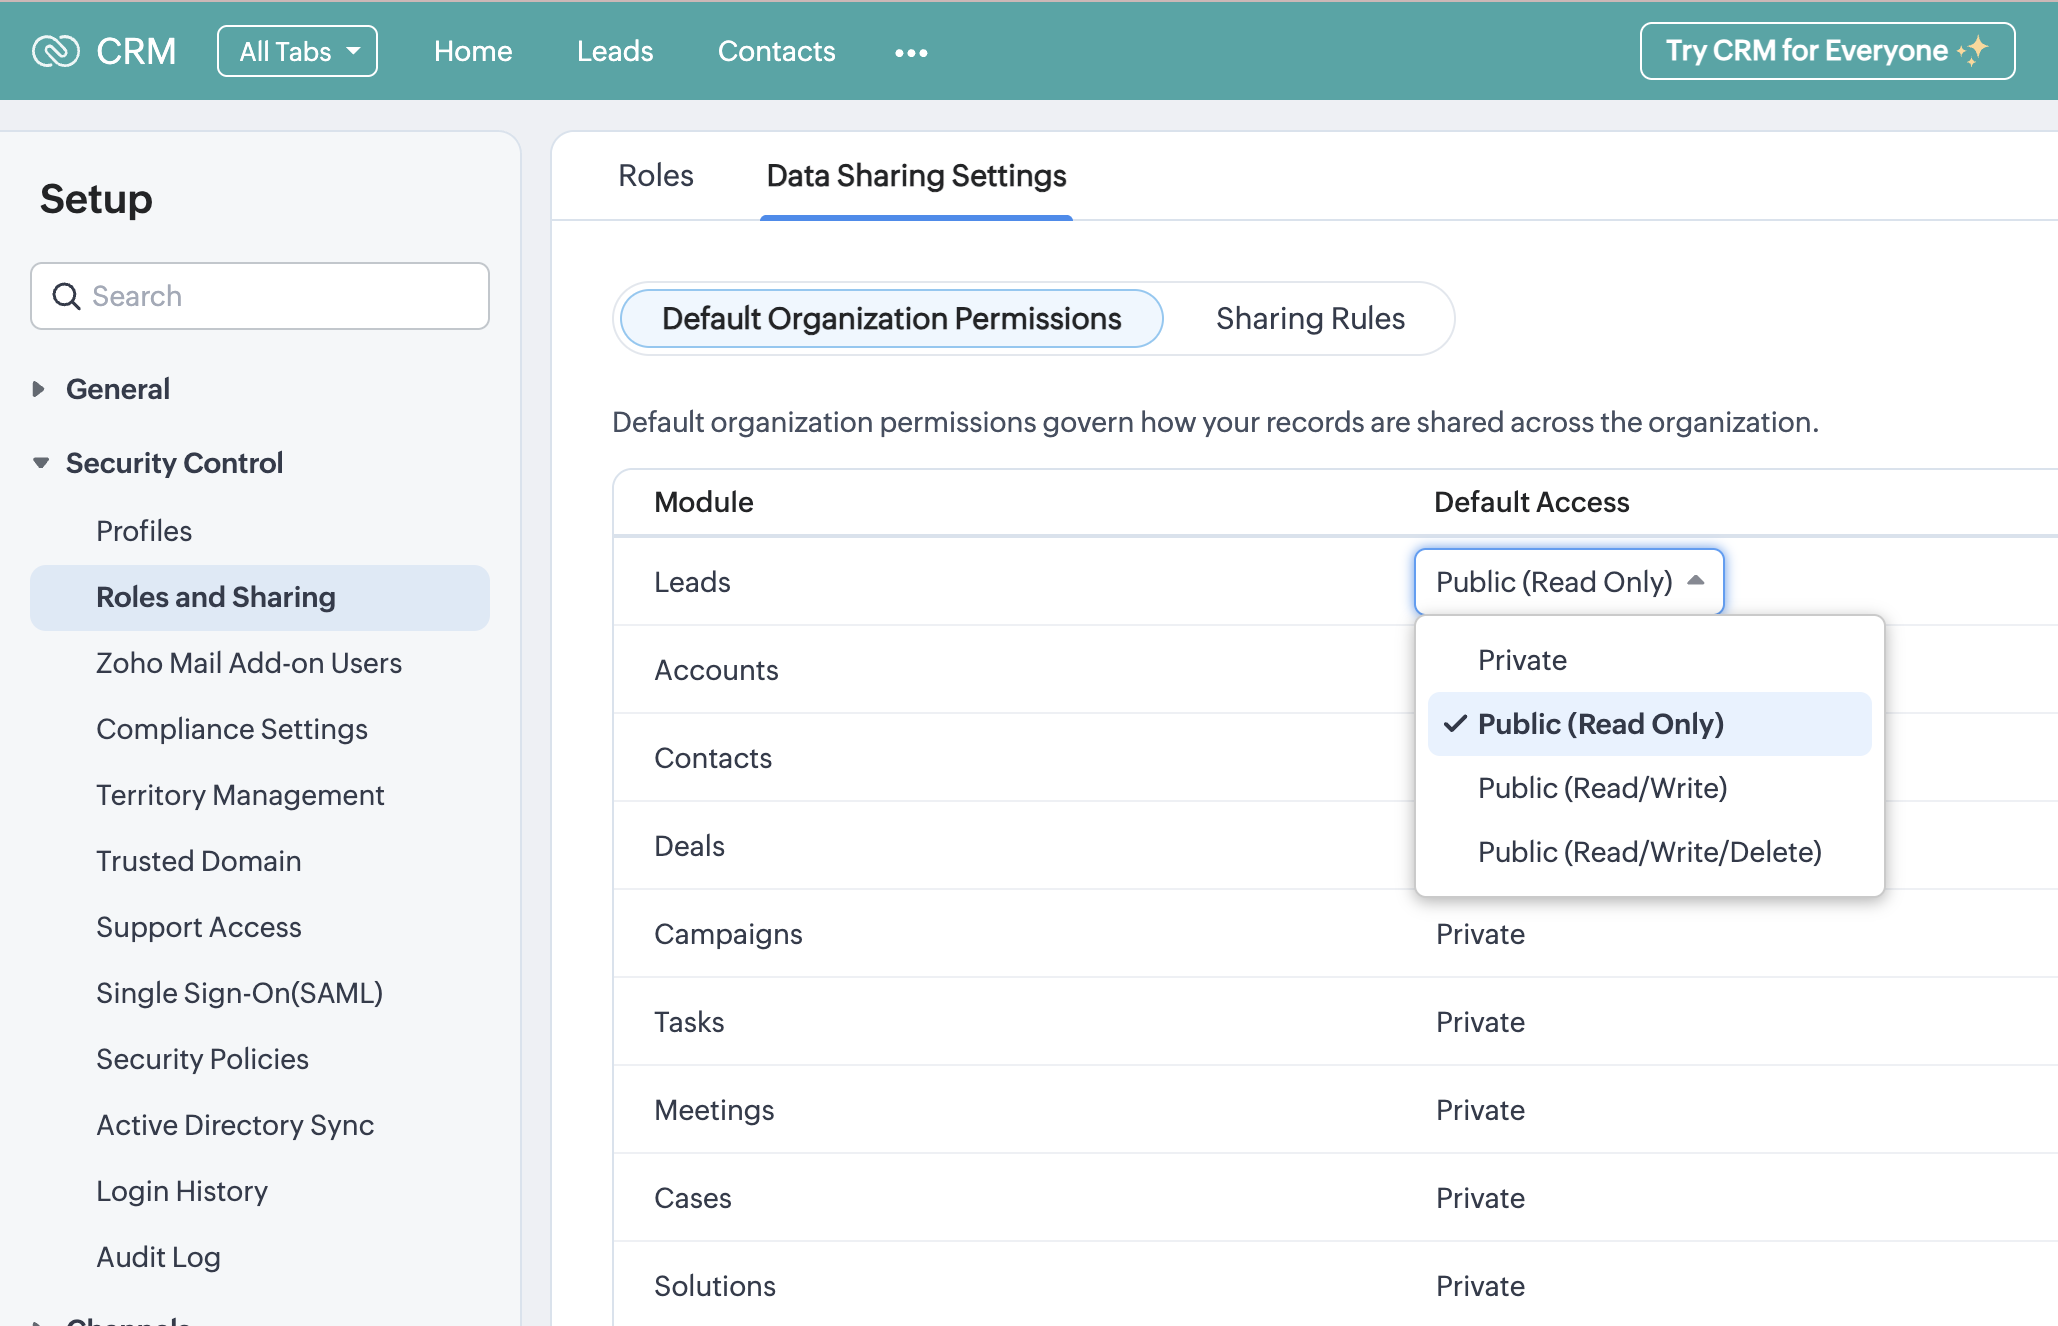Pick the checked Public (Read Only) option
Viewport: 2058px width, 1326px height.
(1600, 724)
